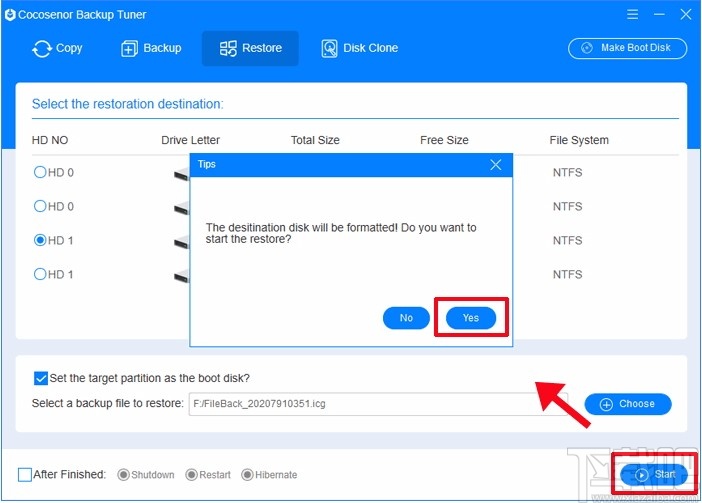Click NTFS in the selected HD 1 row
702x503 pixels.
tap(567, 240)
